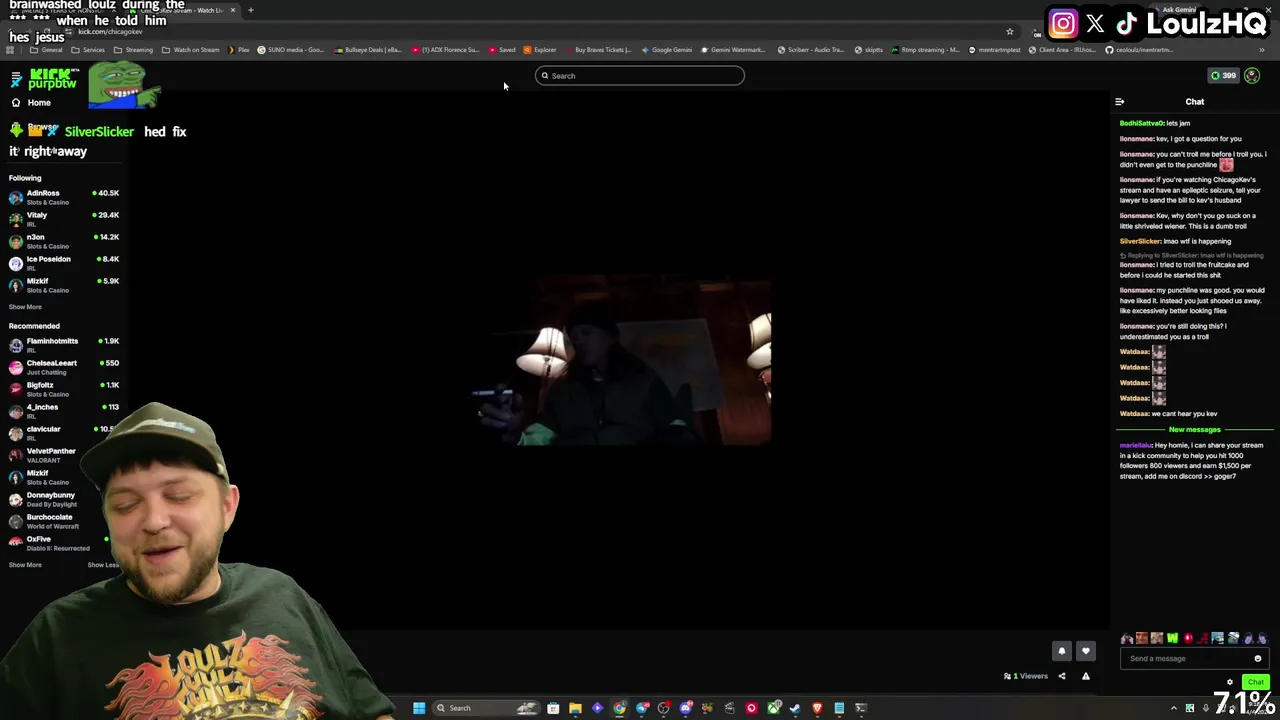1280x720 pixels.
Task: Open Steam from the taskbar
Action: pyautogui.click(x=796, y=708)
